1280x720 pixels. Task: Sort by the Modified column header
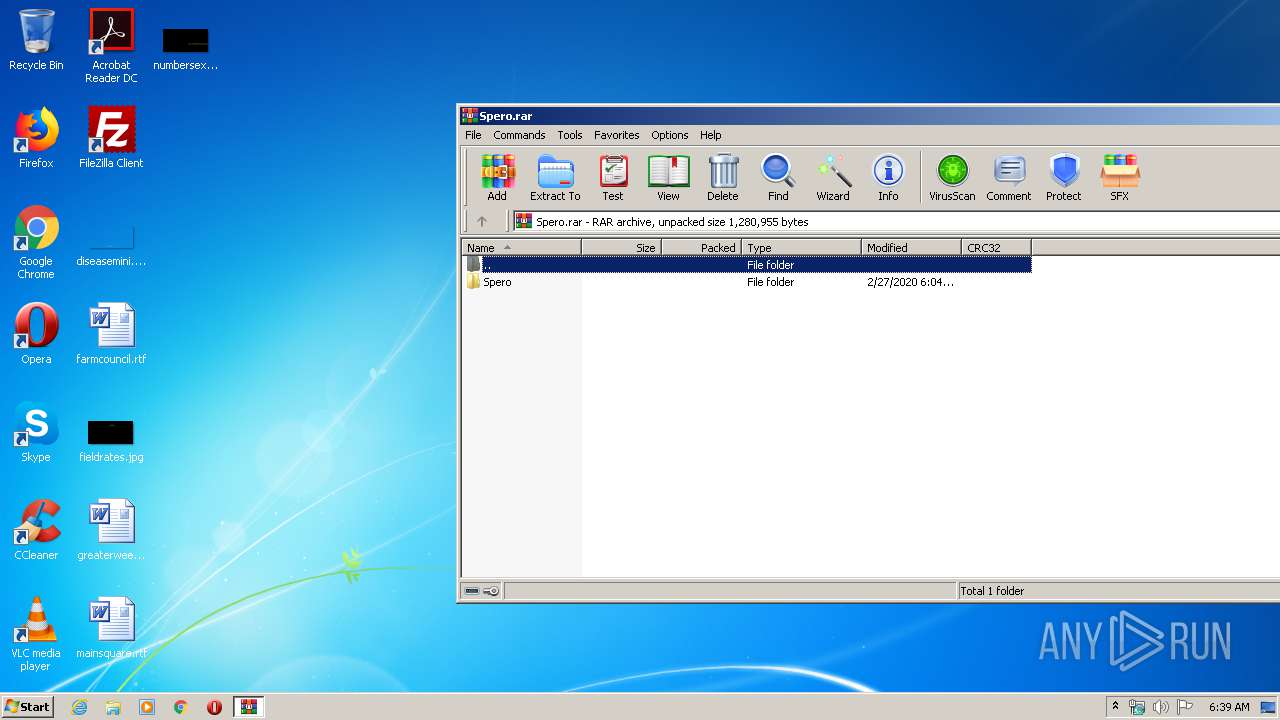912,247
